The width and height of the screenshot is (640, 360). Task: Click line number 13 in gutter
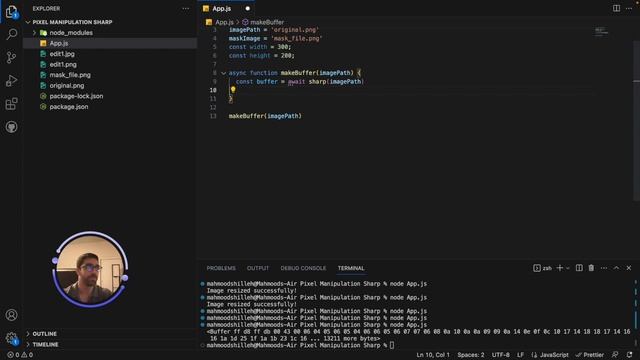click(x=213, y=116)
